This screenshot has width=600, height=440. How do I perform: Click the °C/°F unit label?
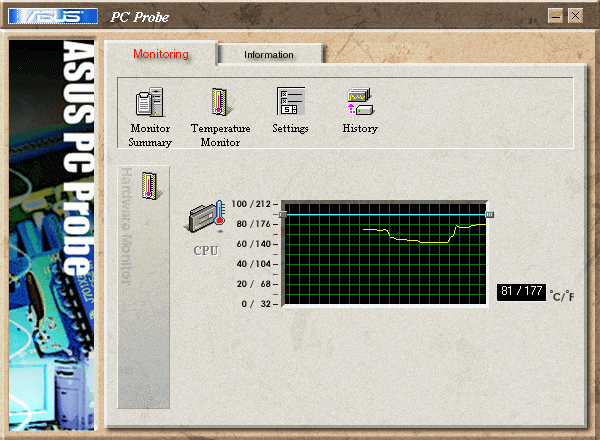pyautogui.click(x=562, y=296)
